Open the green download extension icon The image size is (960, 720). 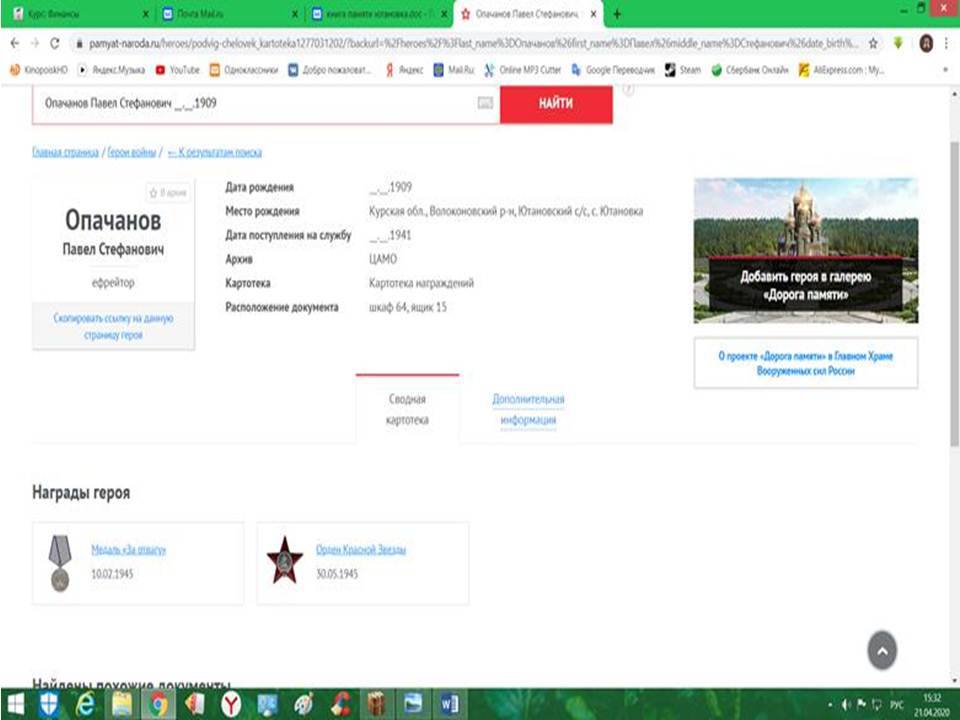pos(898,43)
